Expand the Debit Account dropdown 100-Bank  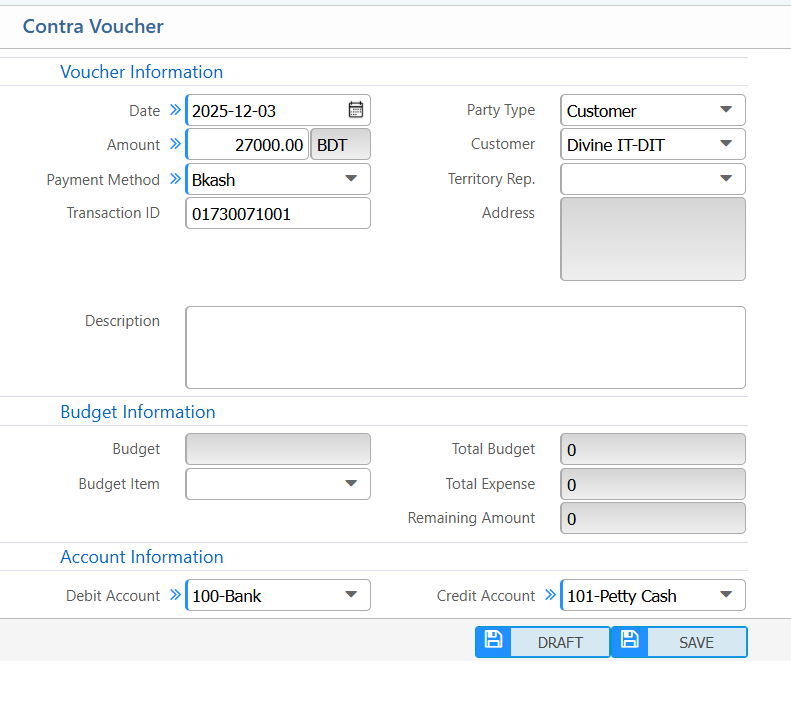pyautogui.click(x=278, y=595)
